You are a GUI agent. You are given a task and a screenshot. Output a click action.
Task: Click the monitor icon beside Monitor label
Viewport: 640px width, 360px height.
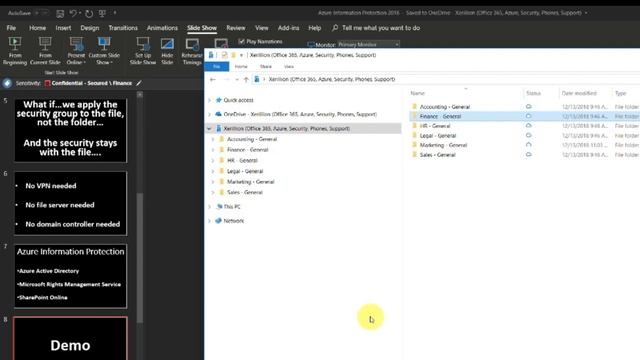click(311, 44)
